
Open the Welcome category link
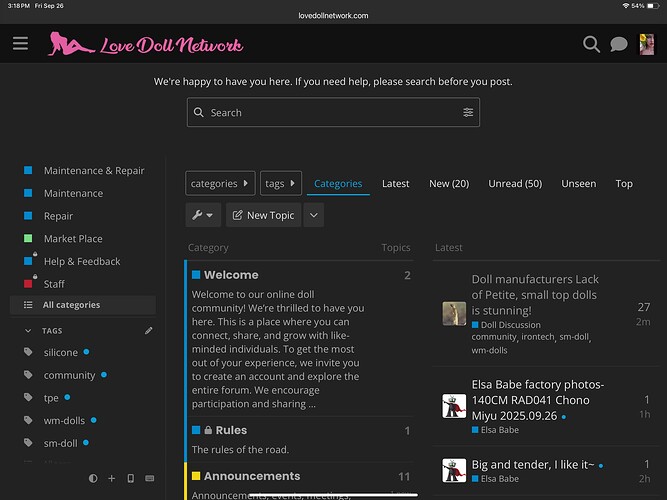coord(230,275)
